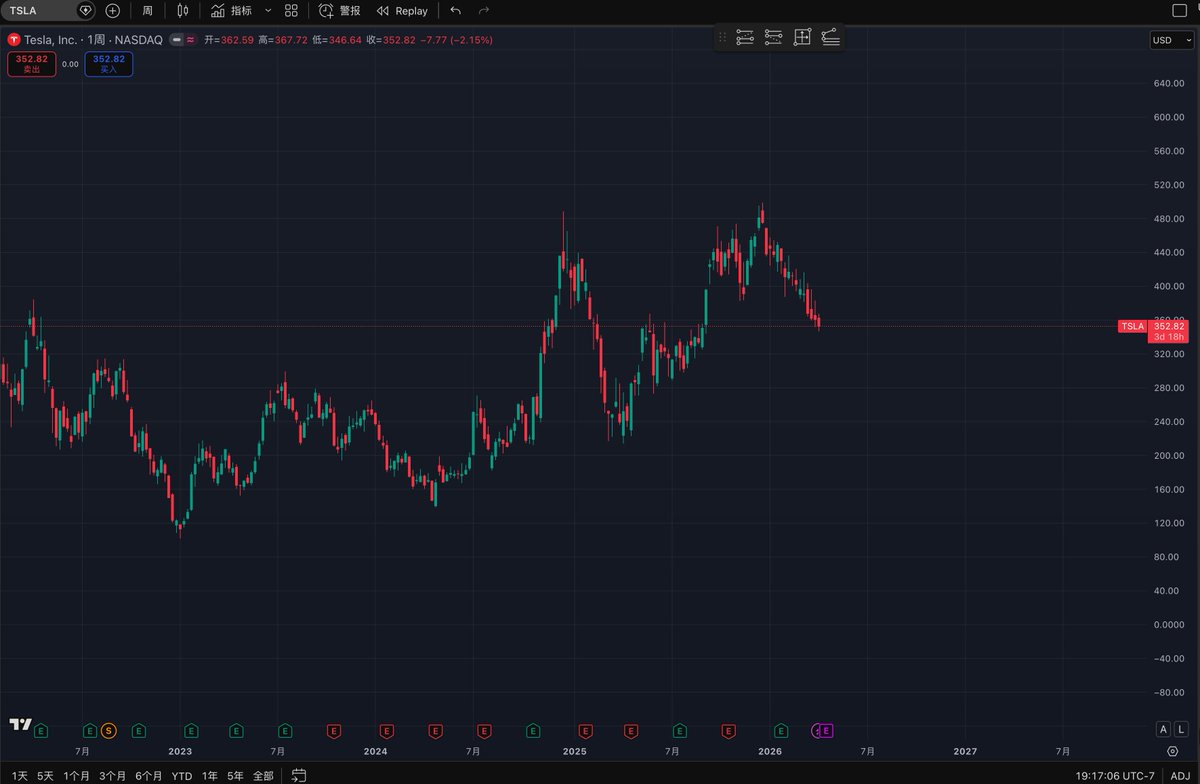
Task: Click the diamond icon inside the symbol box
Action: [x=86, y=10]
